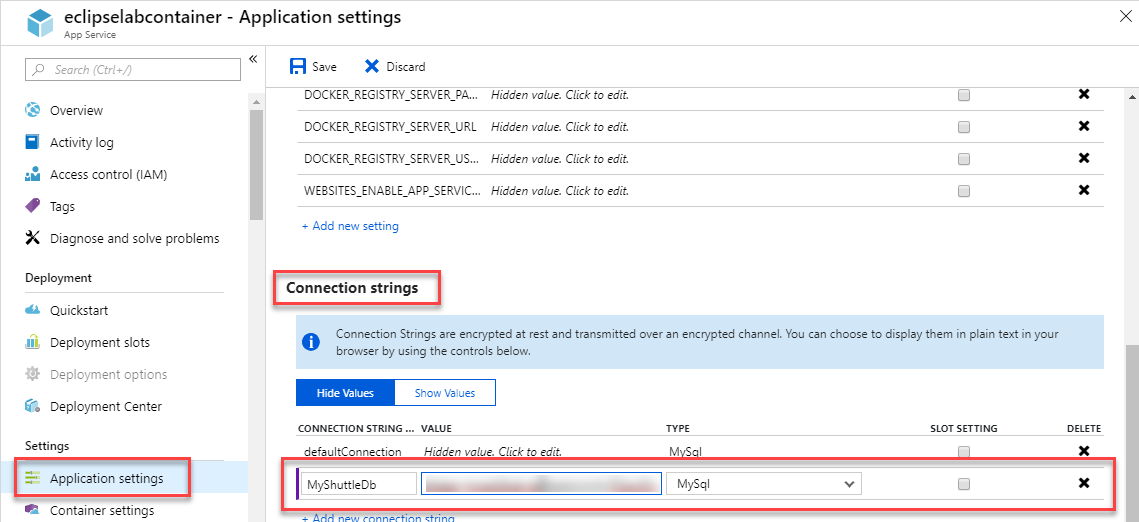
Task: Click the Overview globe icon
Action: coord(33,110)
